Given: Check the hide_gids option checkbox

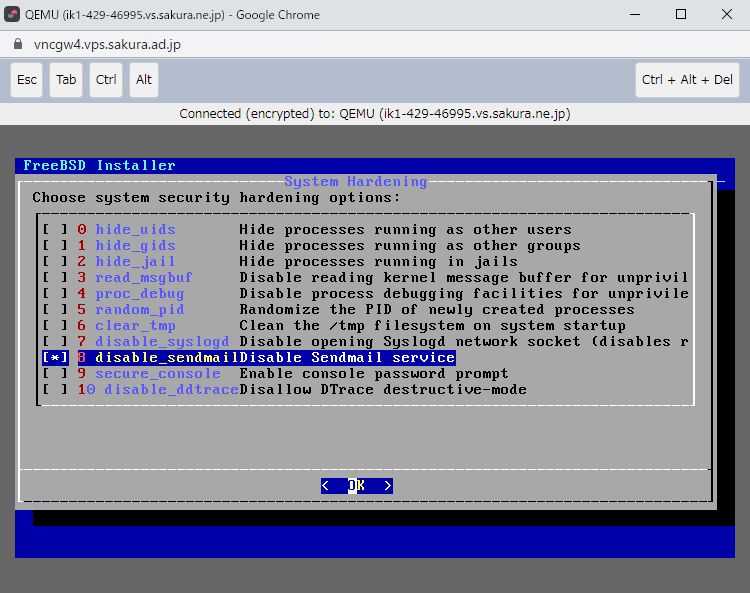Looking at the screenshot, I should point(55,246).
